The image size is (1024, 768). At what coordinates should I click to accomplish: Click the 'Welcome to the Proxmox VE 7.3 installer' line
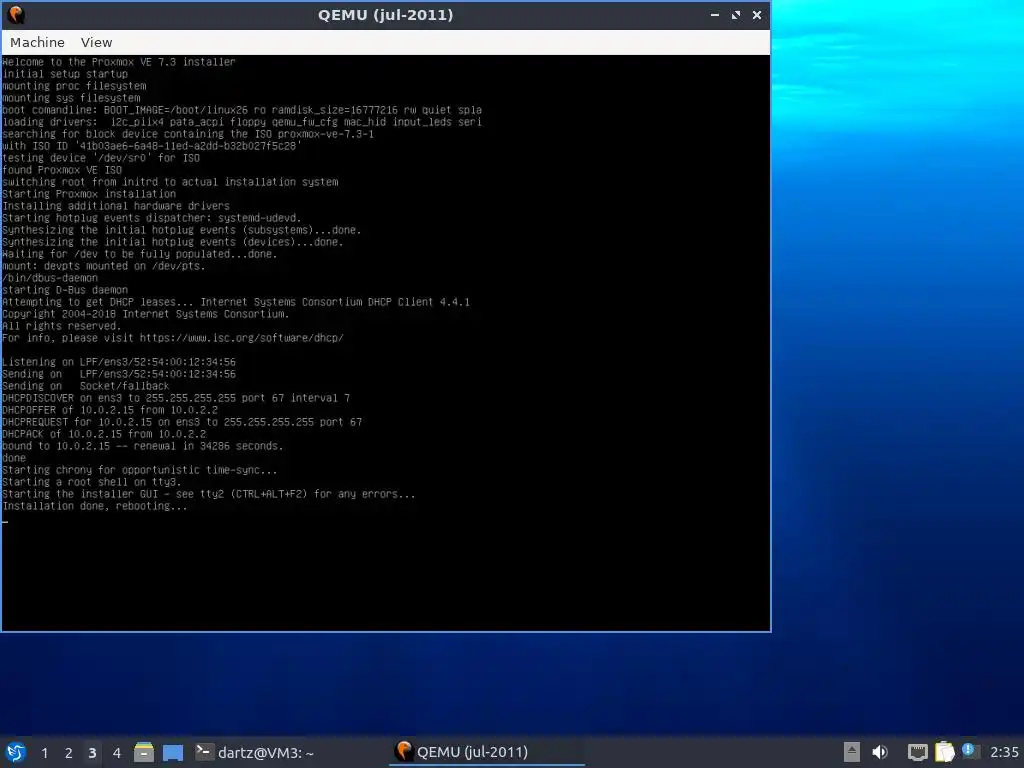119,62
